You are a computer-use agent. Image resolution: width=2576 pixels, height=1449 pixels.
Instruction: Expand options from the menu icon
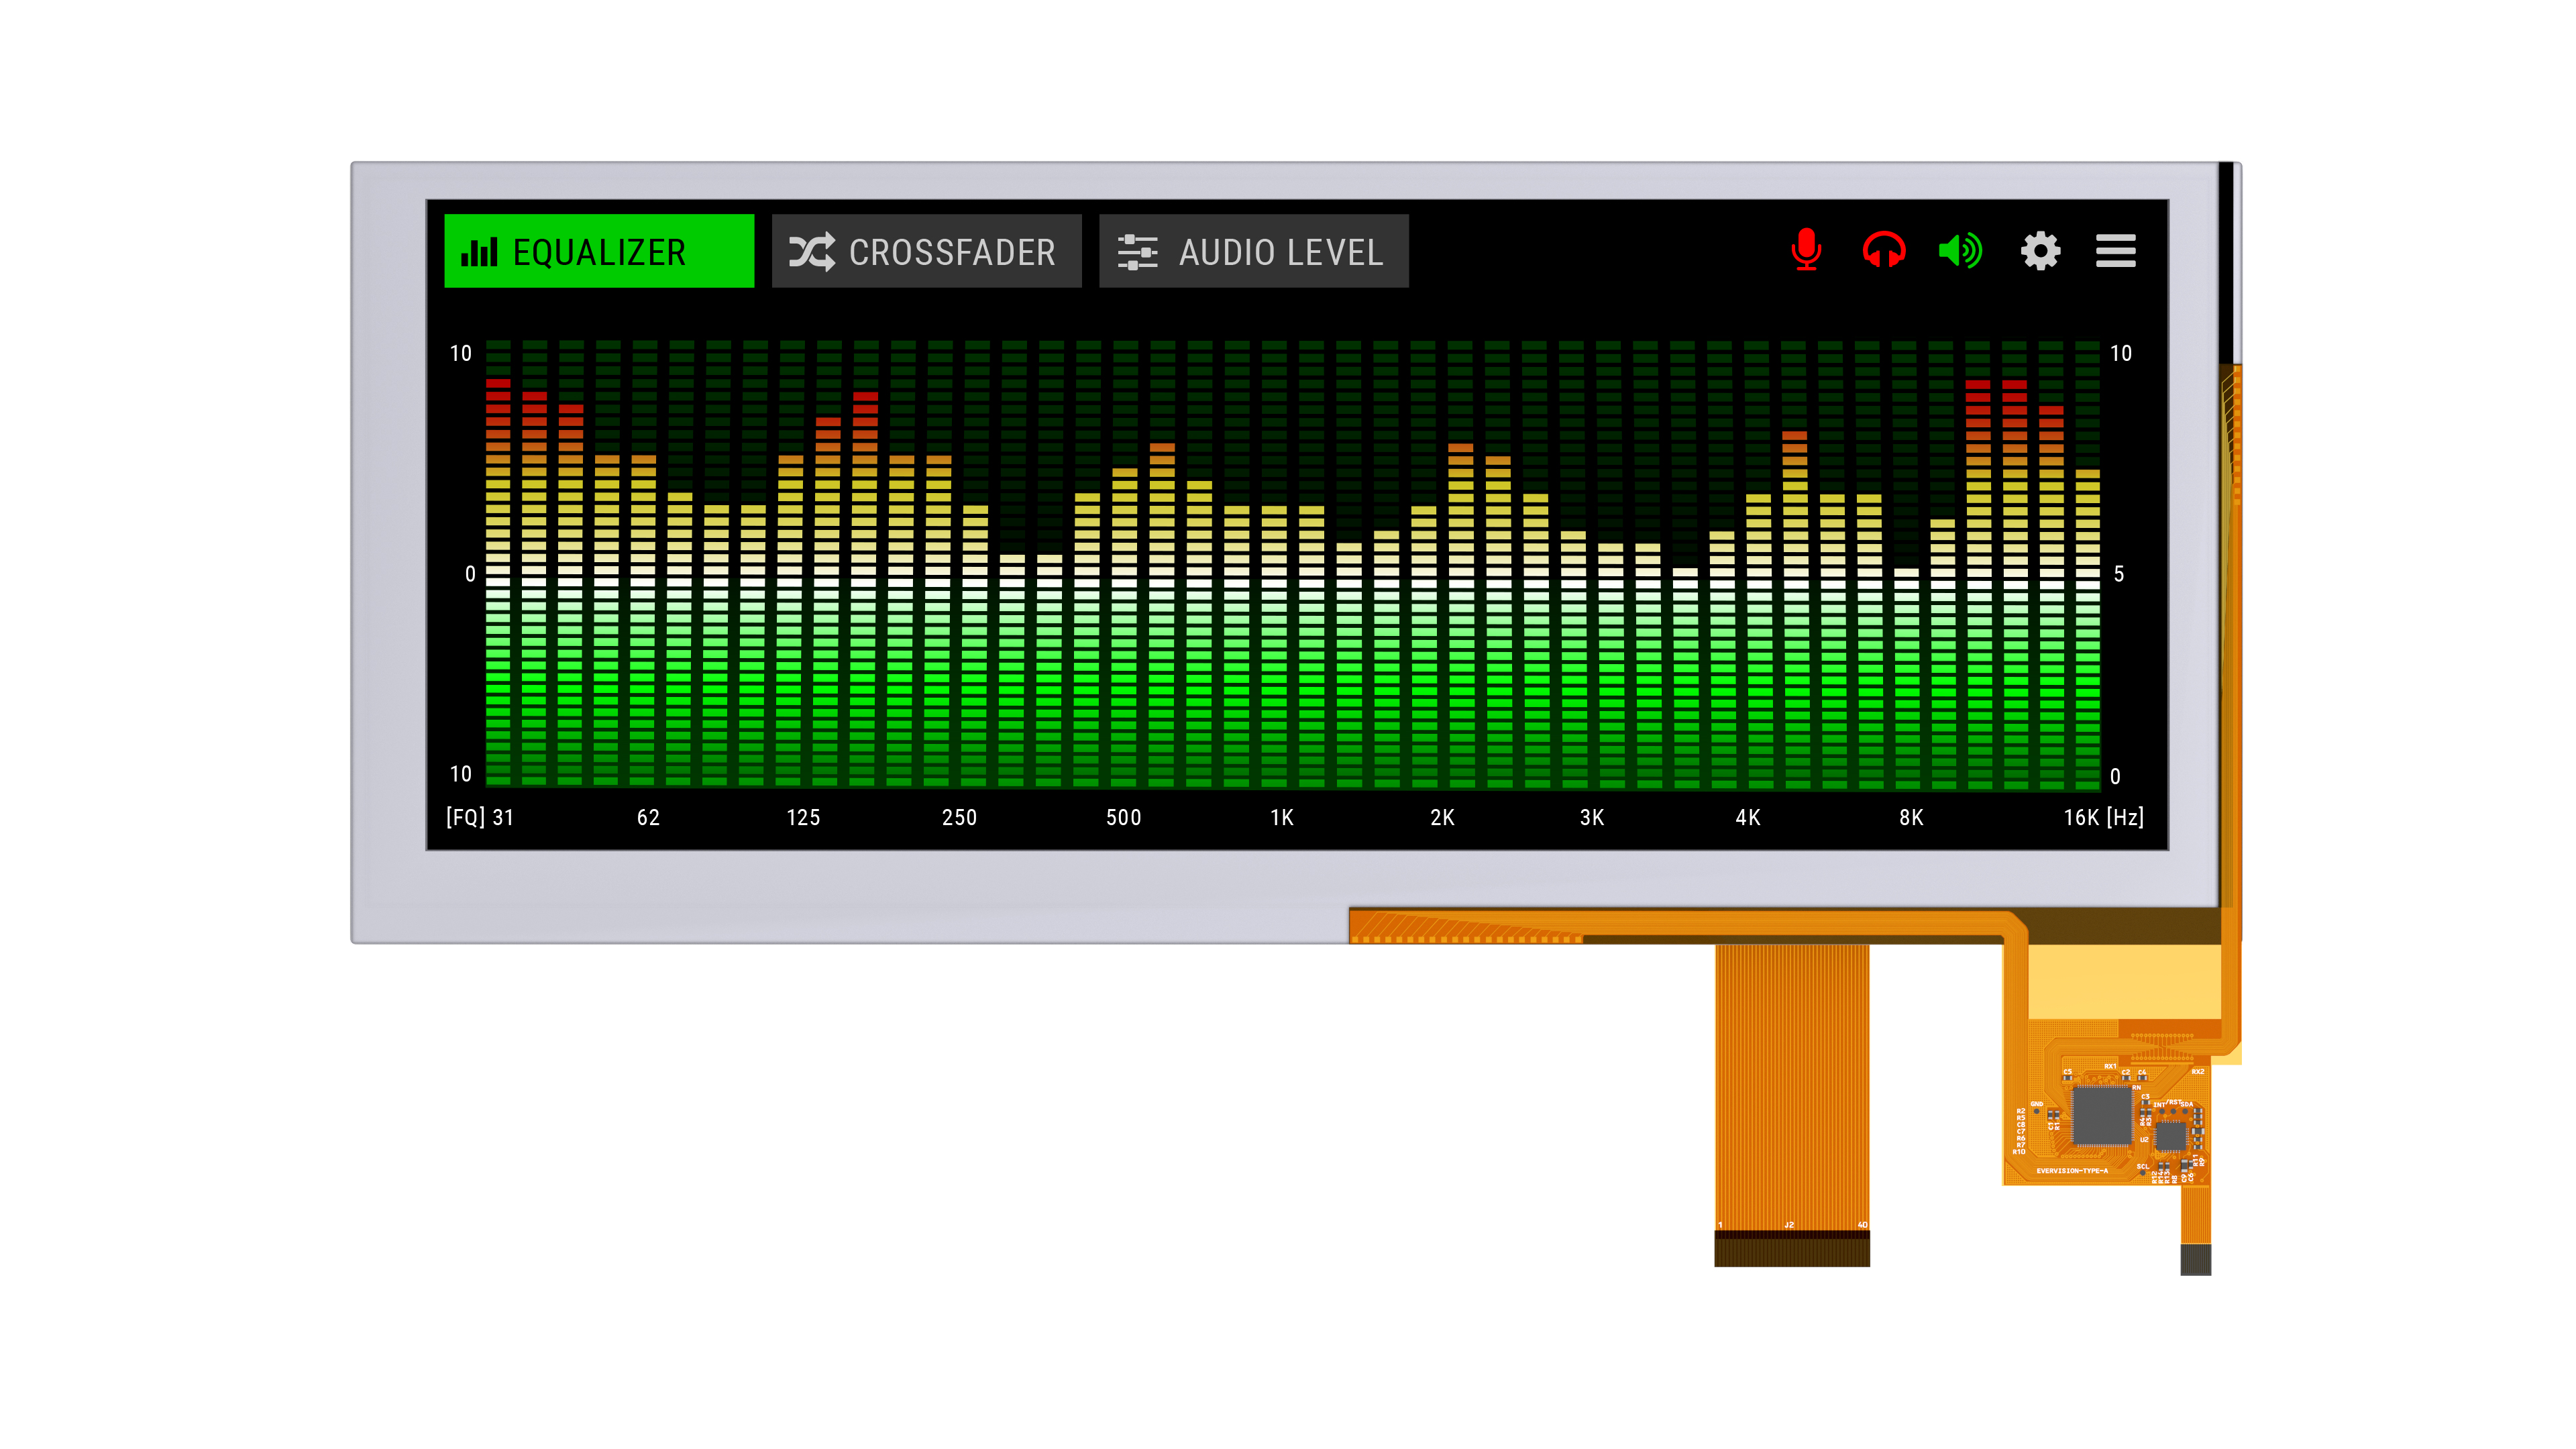2116,251
